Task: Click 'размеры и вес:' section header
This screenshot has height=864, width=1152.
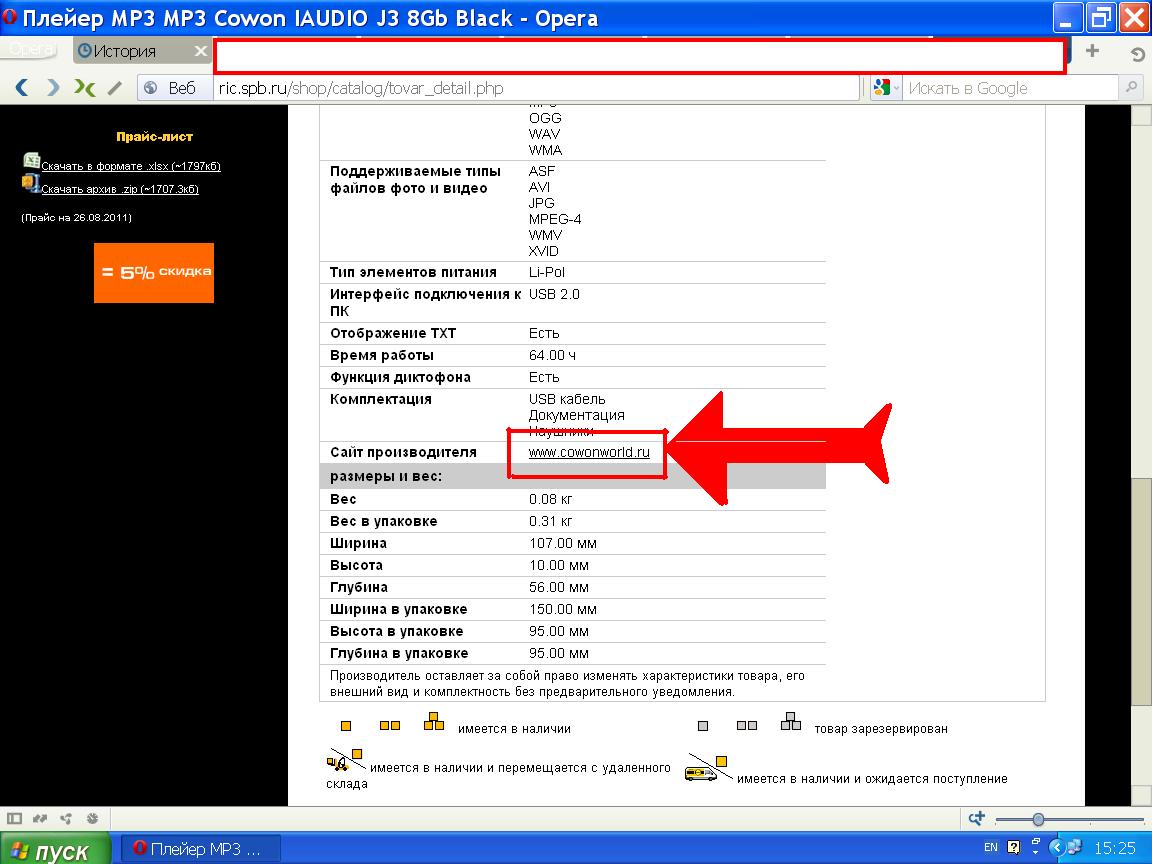Action: [386, 476]
